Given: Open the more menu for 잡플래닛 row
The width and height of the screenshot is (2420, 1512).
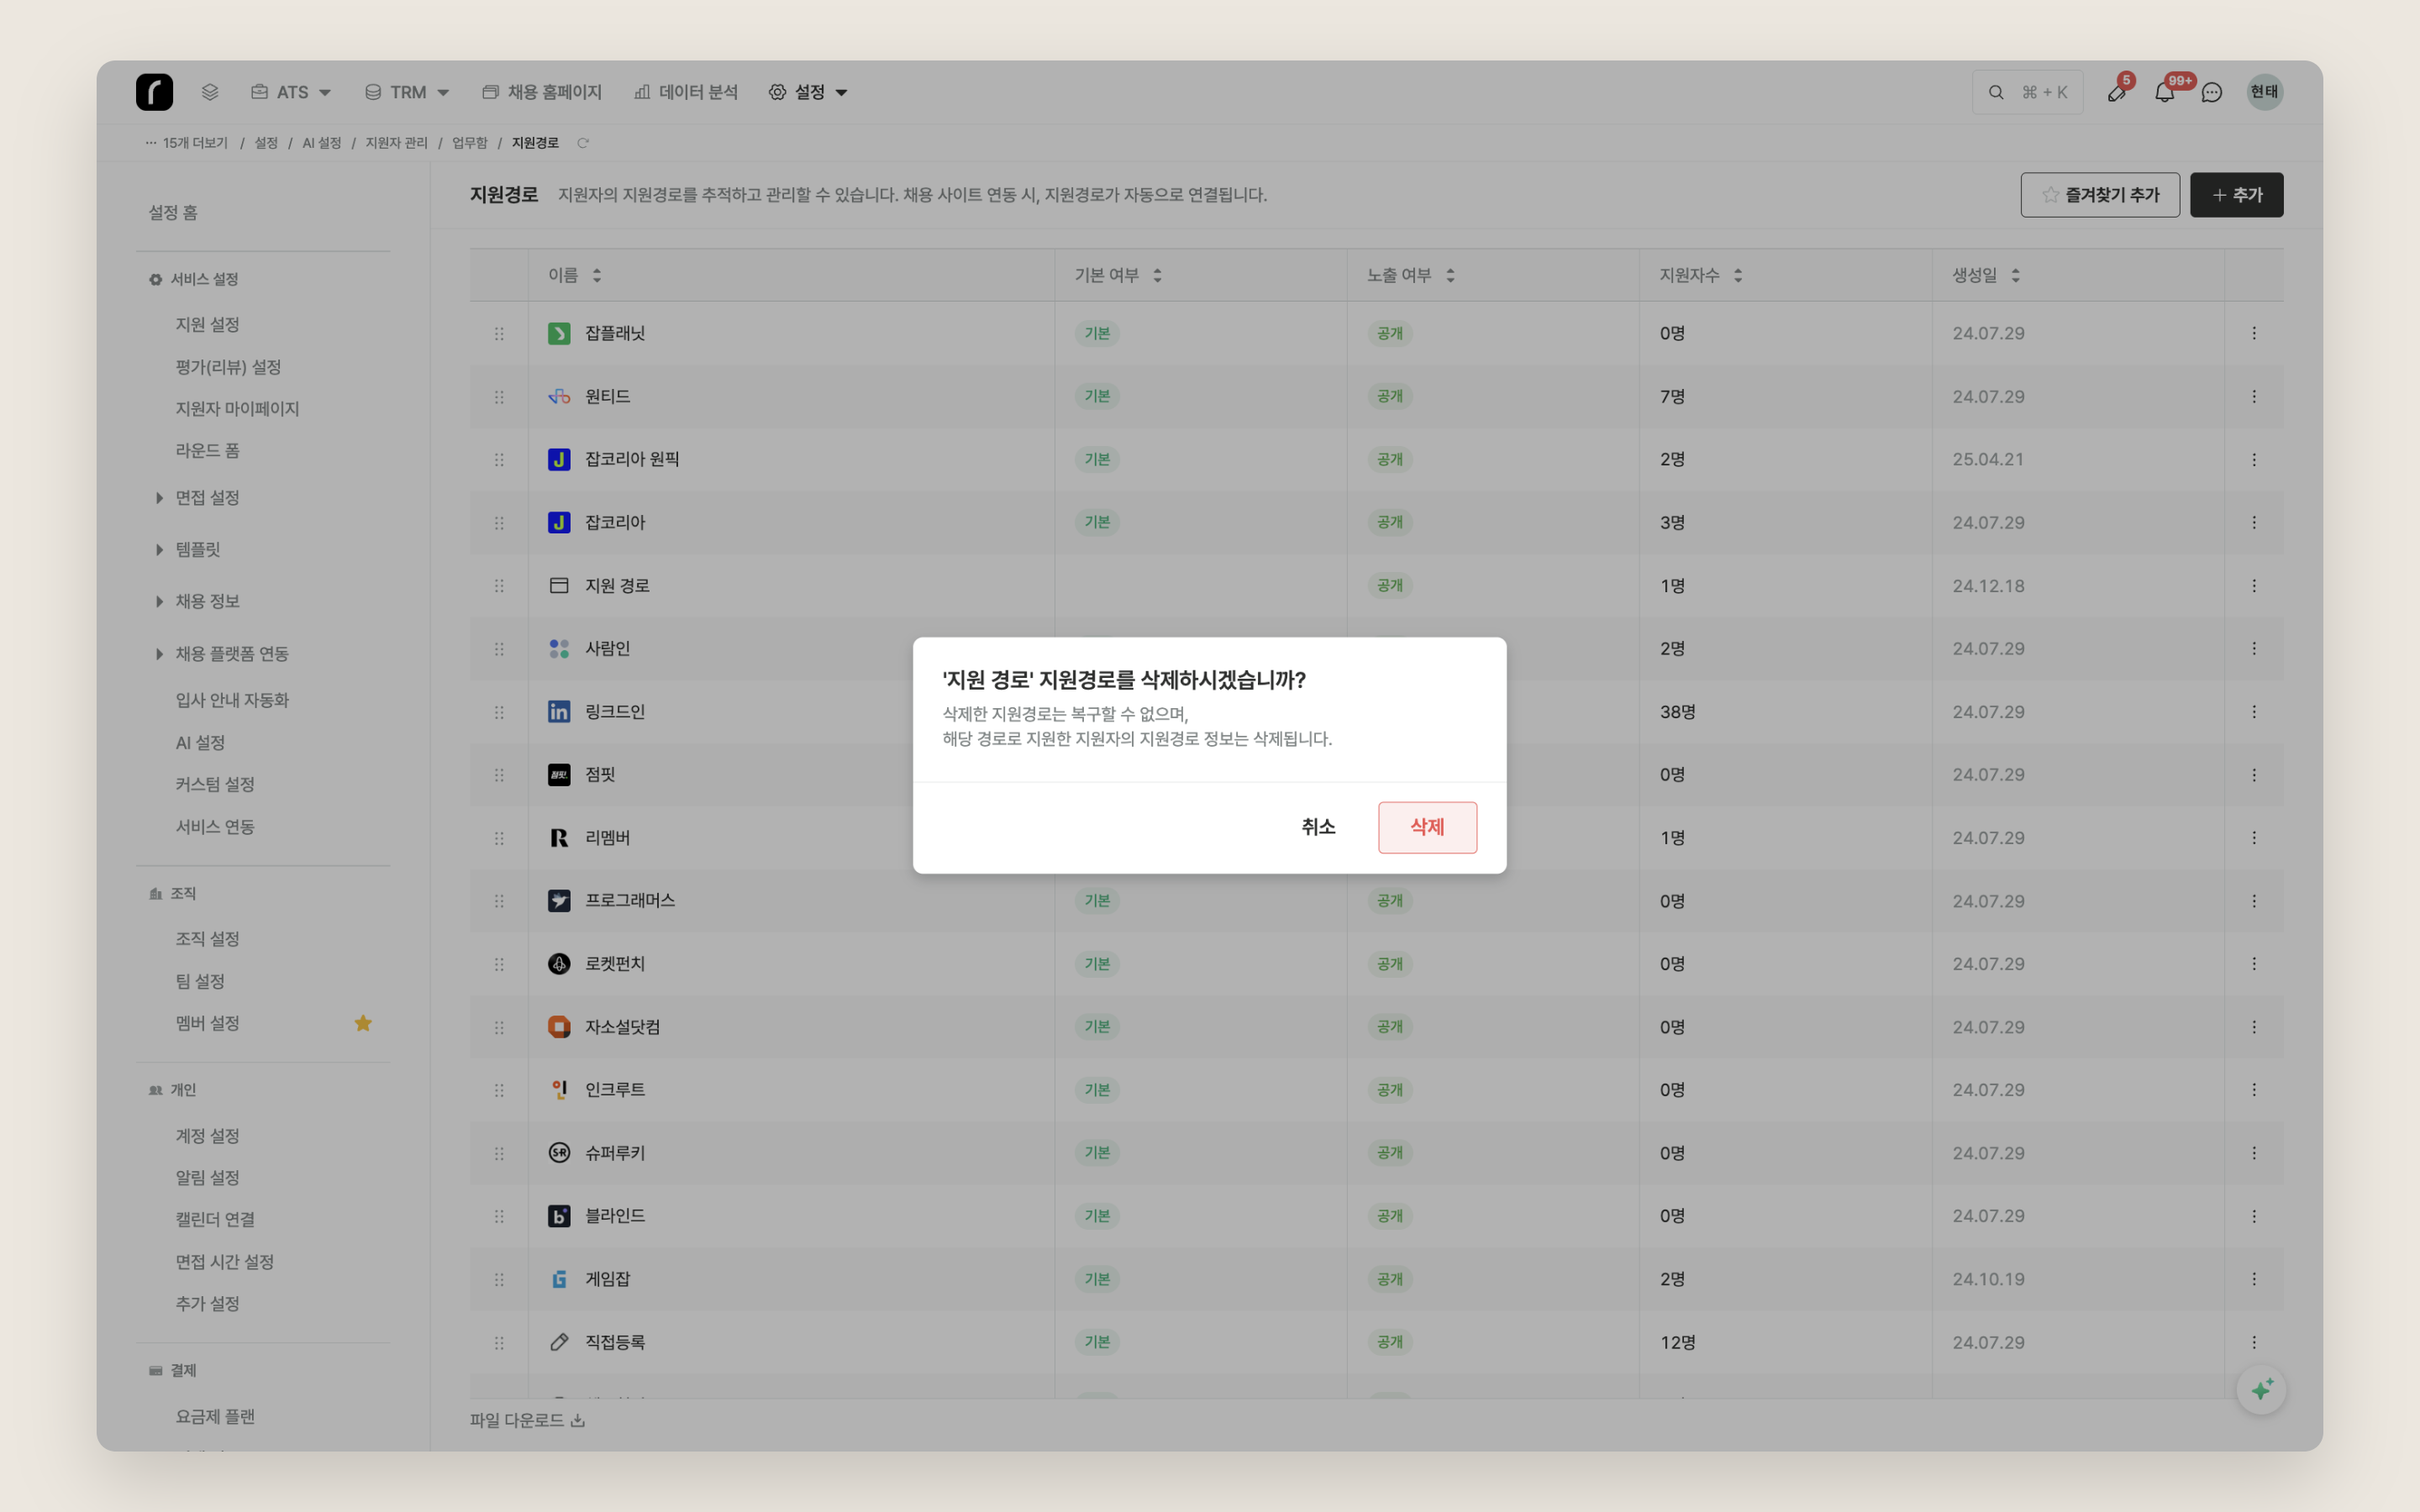Looking at the screenshot, I should pos(2253,333).
